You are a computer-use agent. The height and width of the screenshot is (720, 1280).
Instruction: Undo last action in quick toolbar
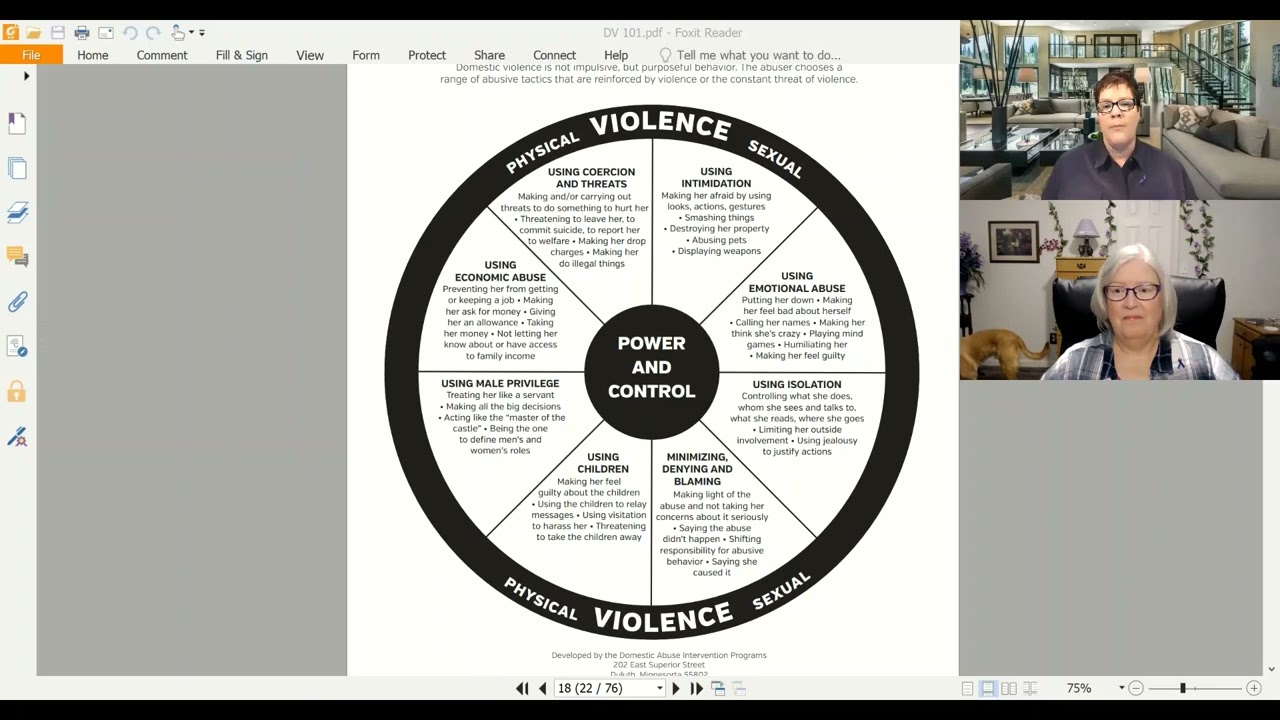130,32
